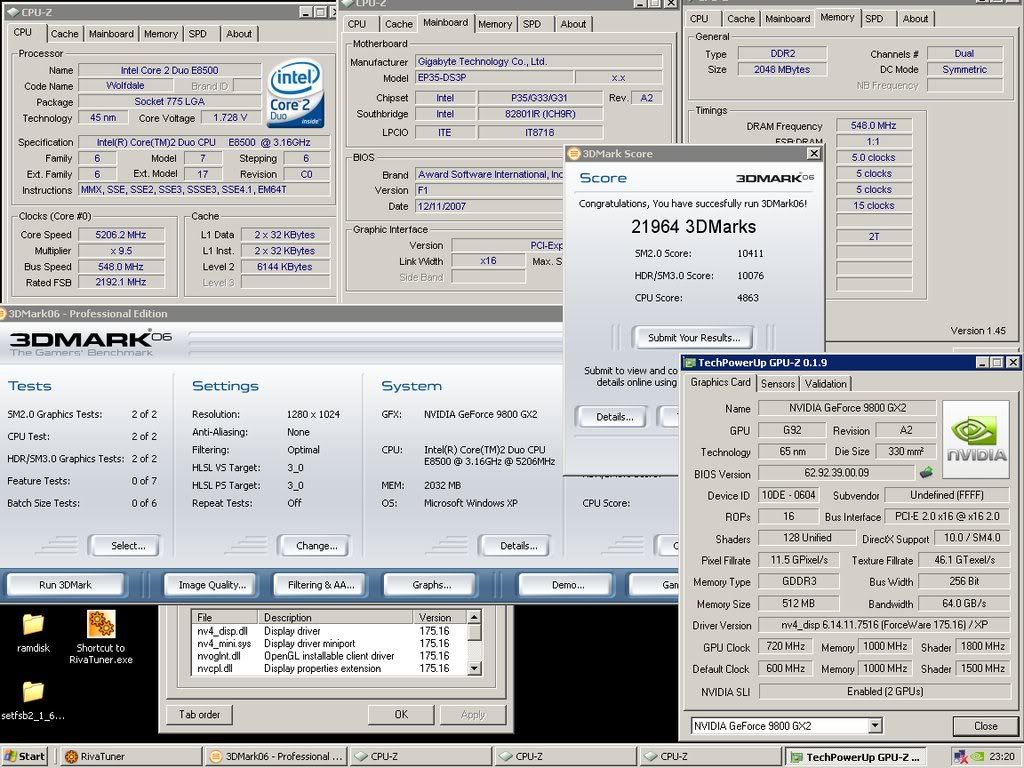The width and height of the screenshot is (1024, 768).
Task: Open the SPD tab in first CPU-Z window
Action: (x=197, y=34)
